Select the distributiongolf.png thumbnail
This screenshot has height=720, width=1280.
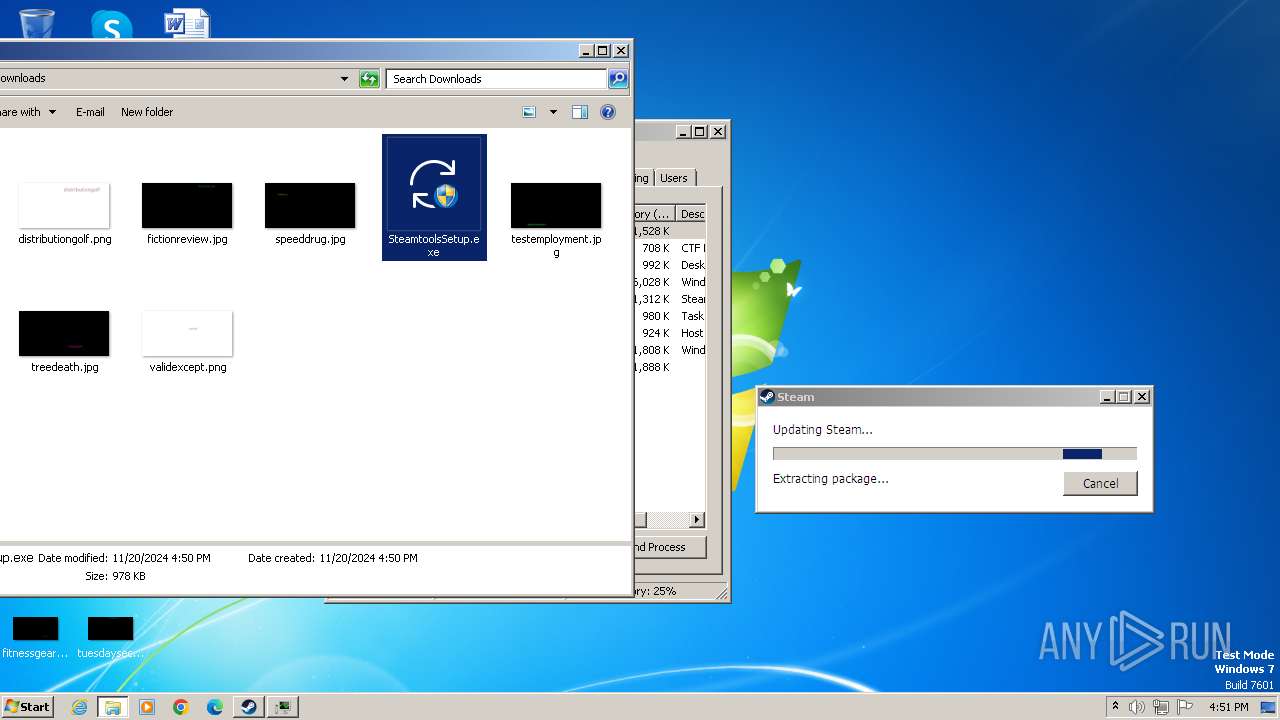click(64, 205)
